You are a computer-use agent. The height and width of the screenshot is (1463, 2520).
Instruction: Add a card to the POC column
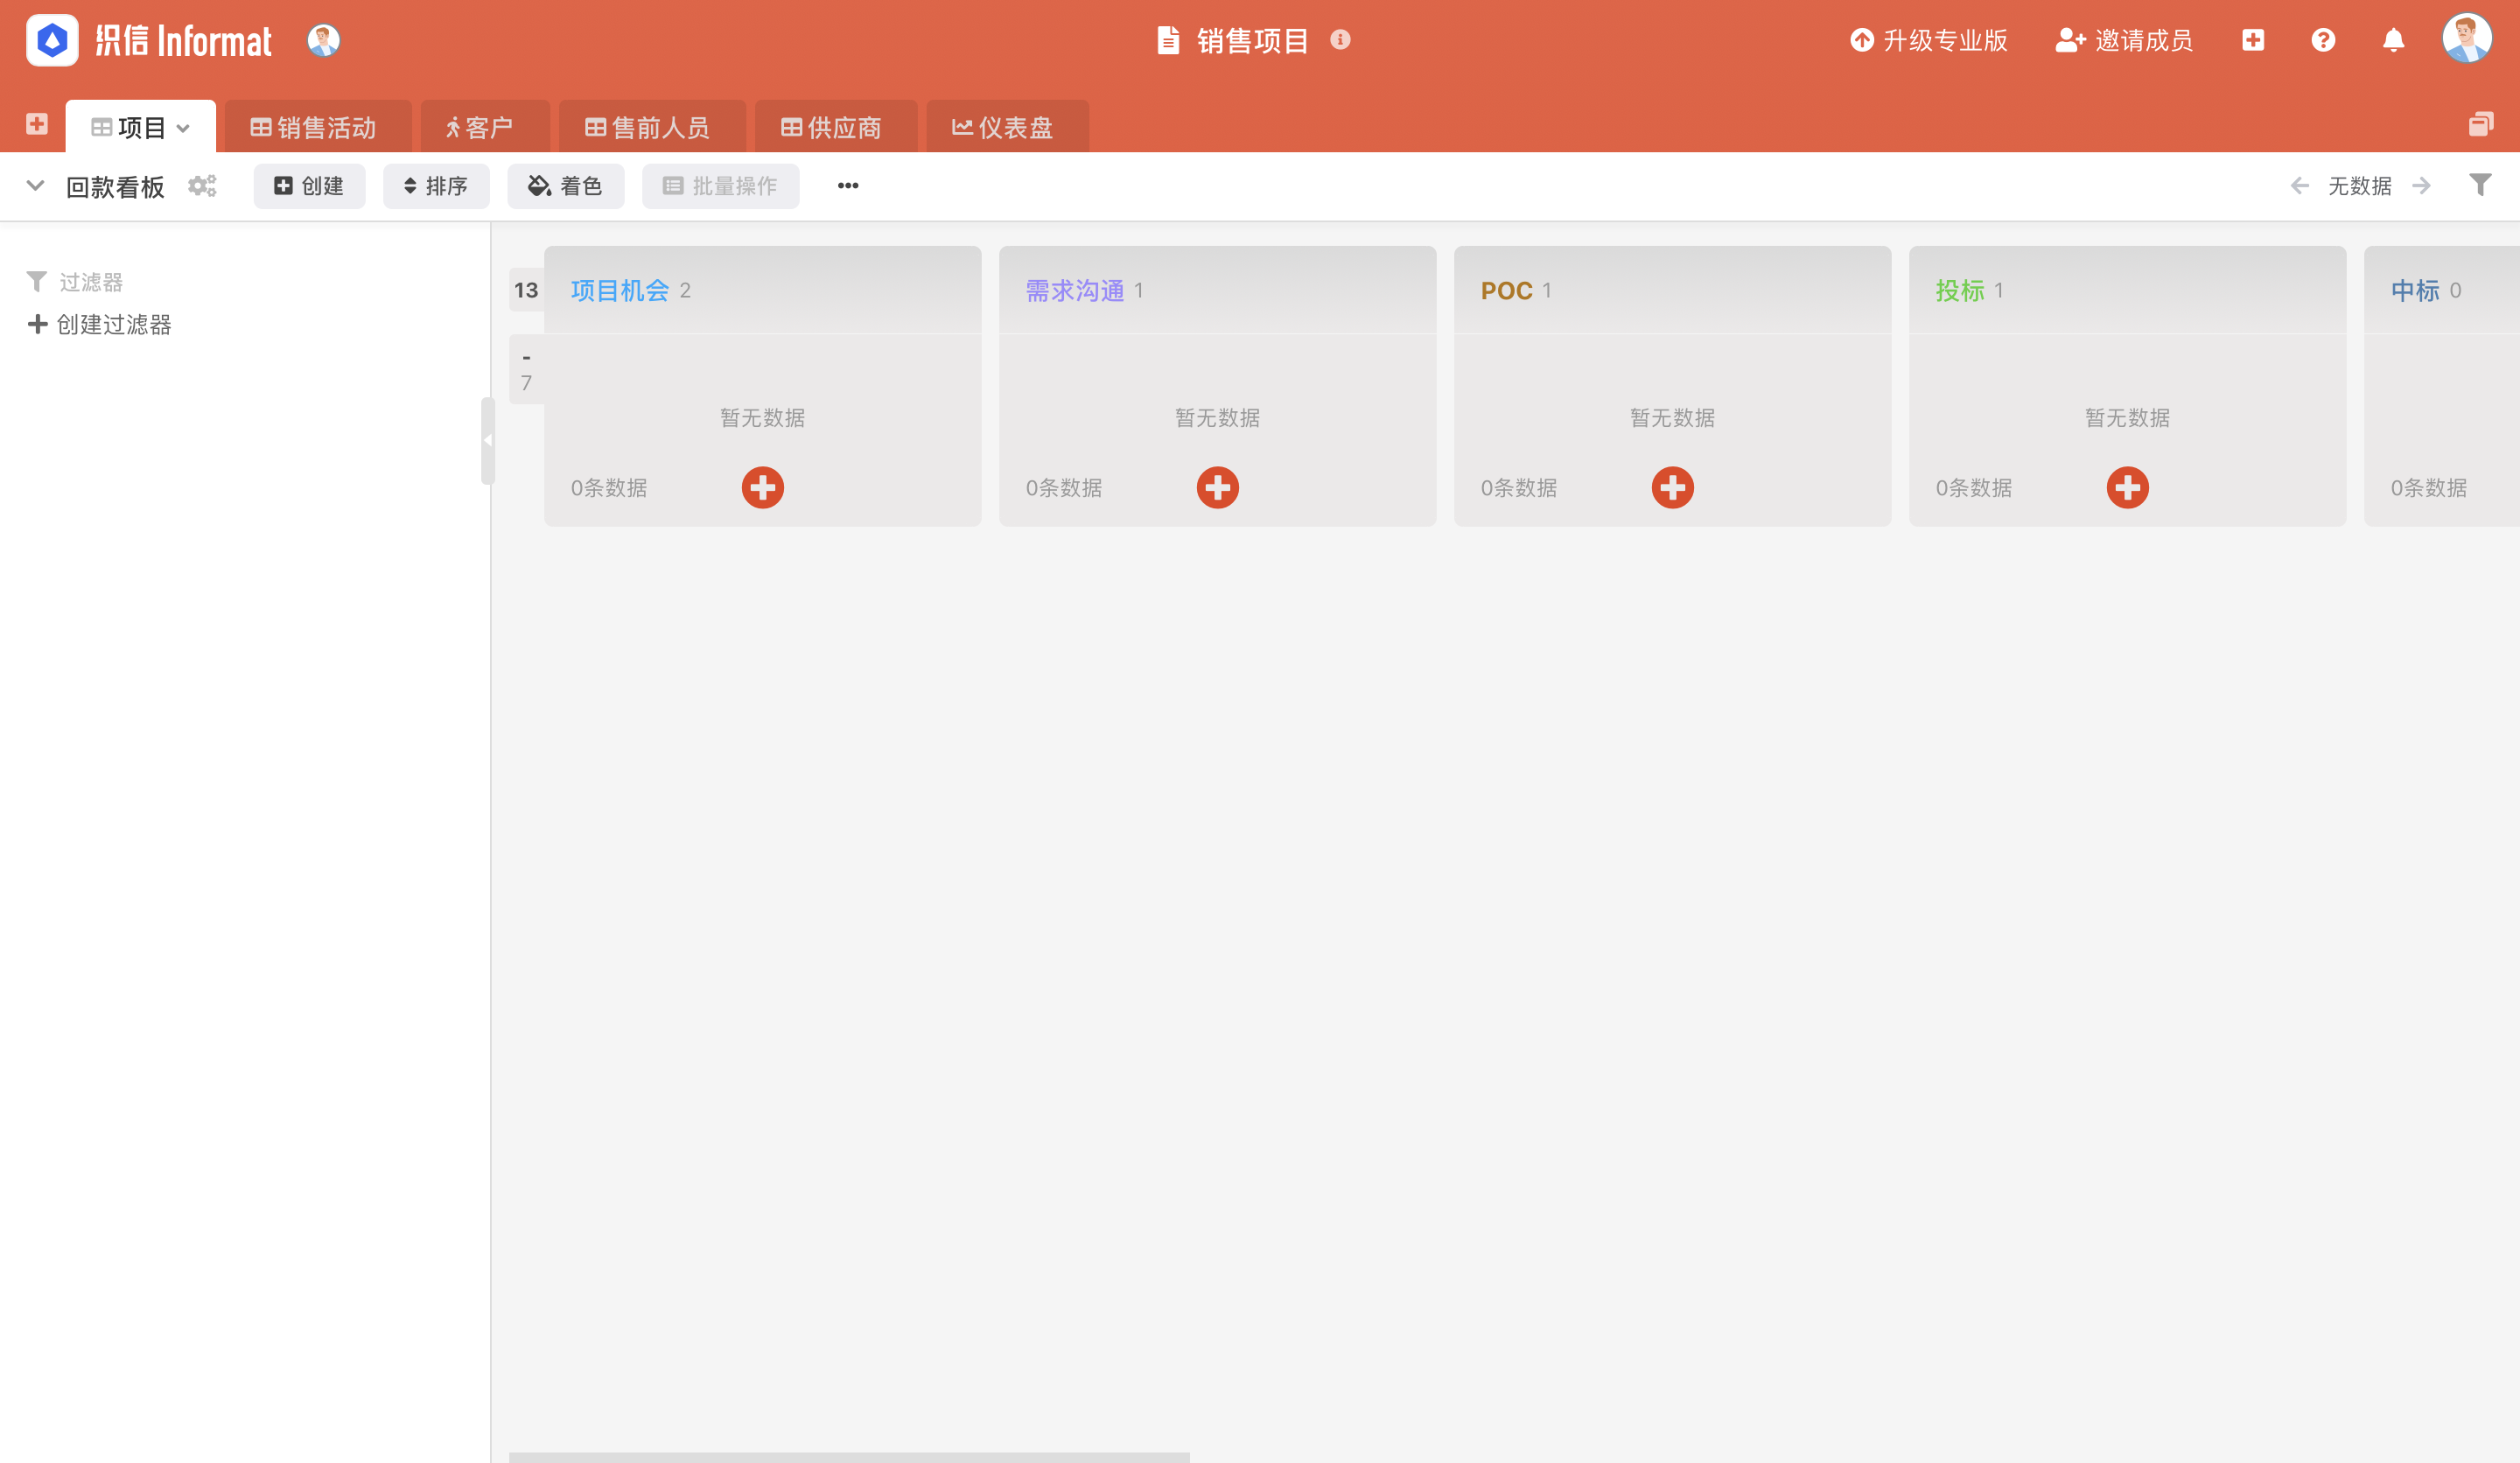point(1672,487)
